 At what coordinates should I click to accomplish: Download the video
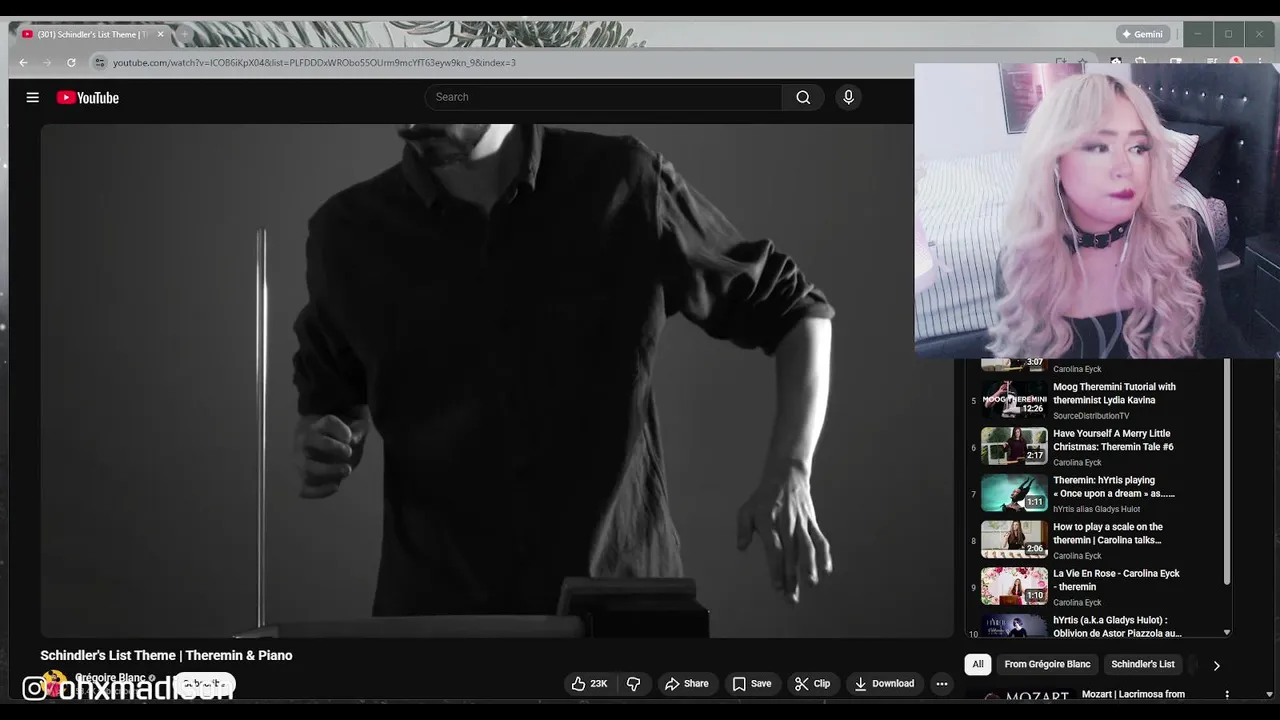click(884, 684)
